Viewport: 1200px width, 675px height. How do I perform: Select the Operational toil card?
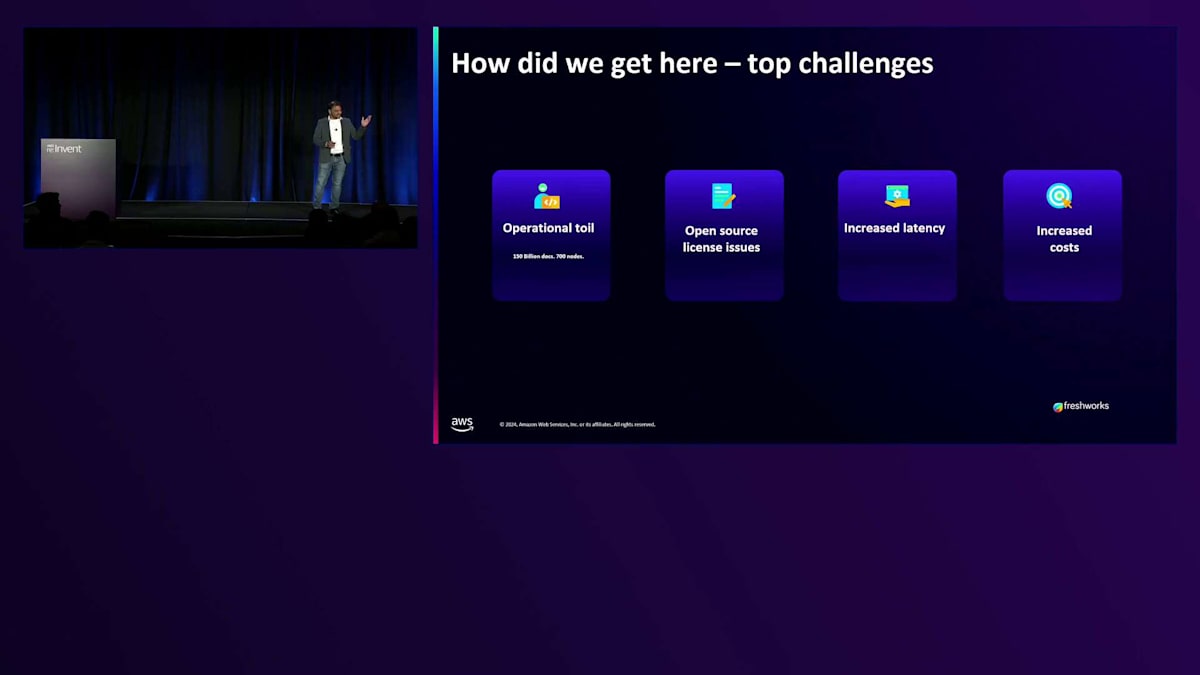551,235
